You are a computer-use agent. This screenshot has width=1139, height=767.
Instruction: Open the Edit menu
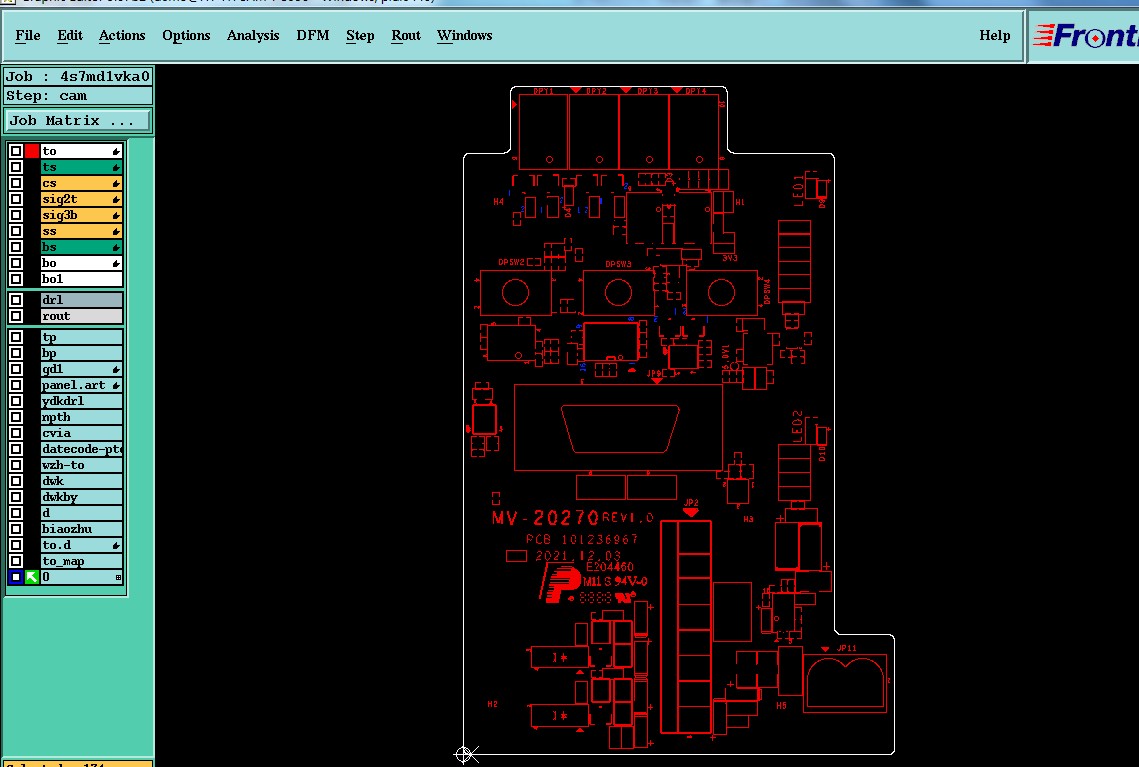[x=70, y=36]
